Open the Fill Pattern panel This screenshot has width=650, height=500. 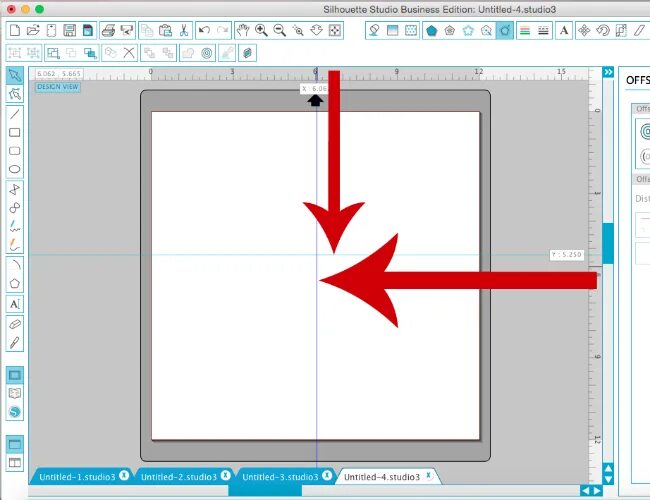point(411,30)
